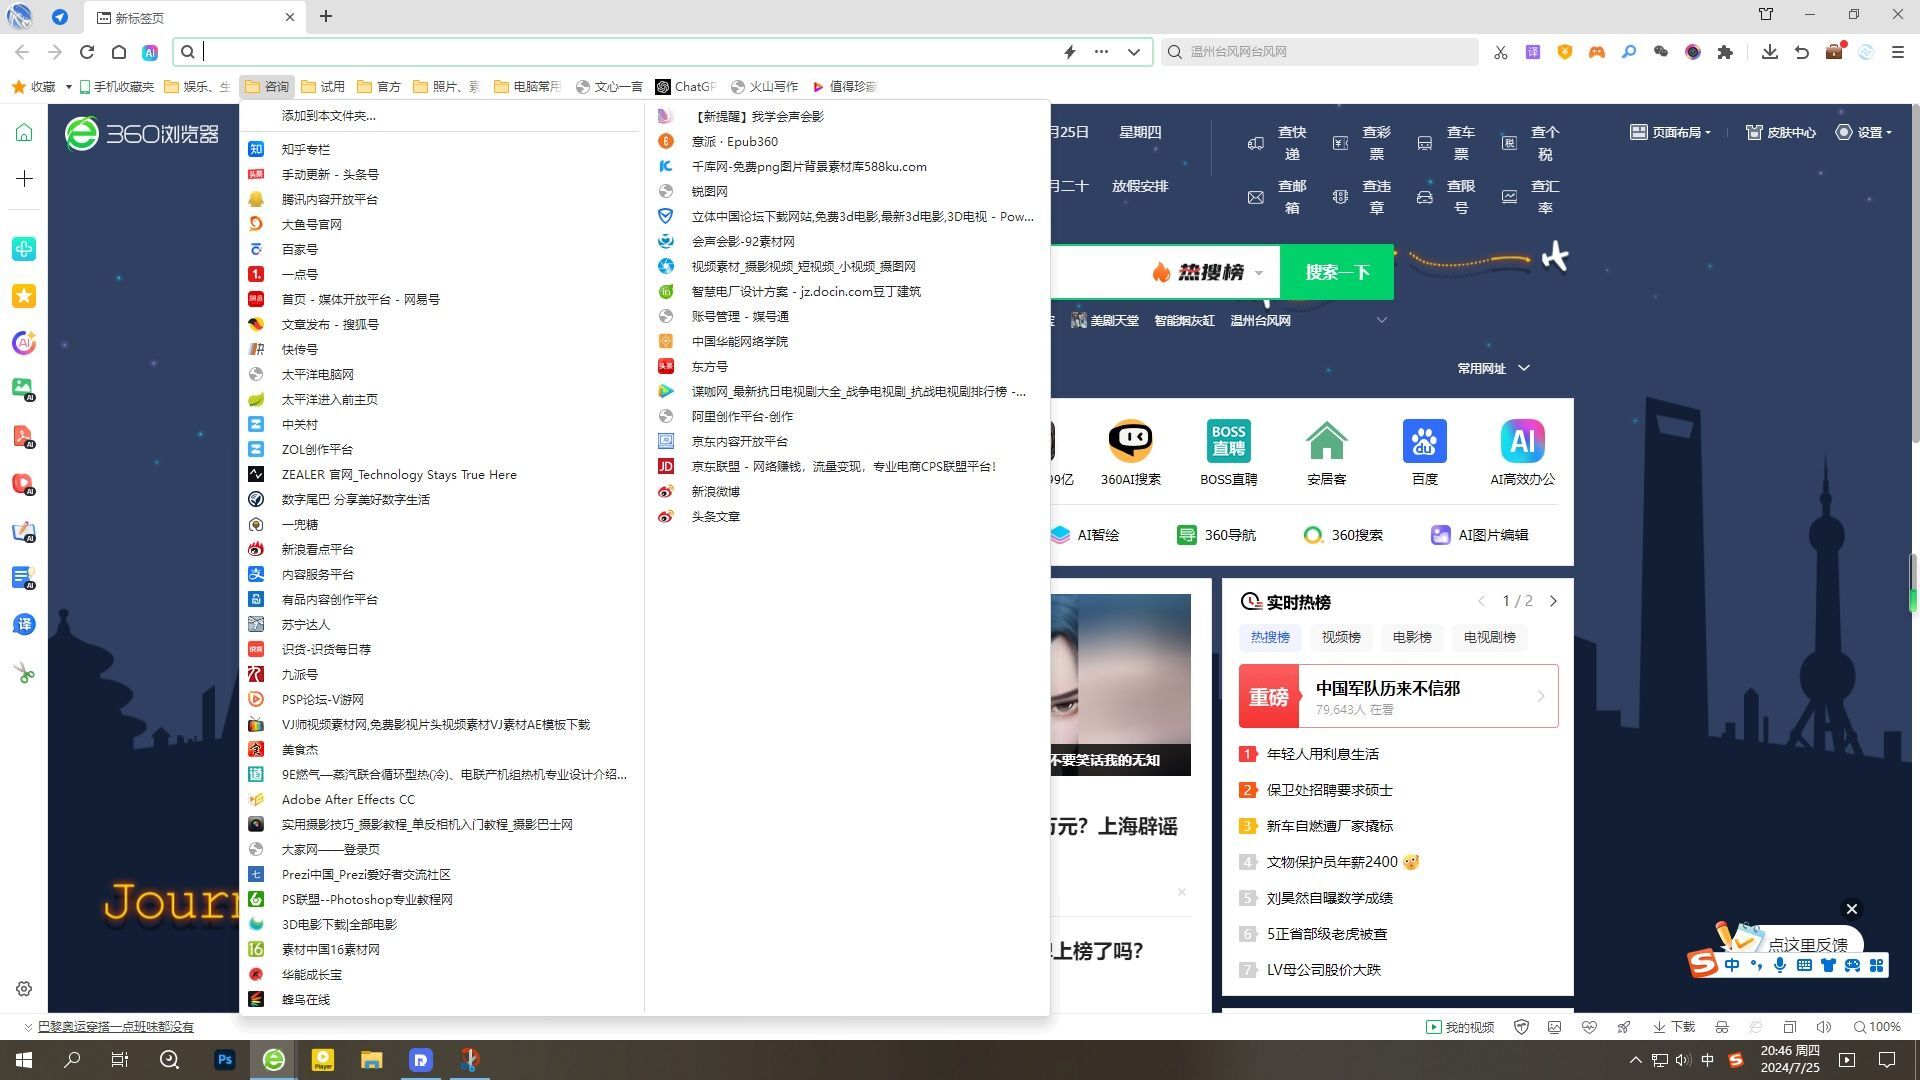Open 360AI搜索 site shortcut
Viewport: 1920px width, 1080px height.
tap(1130, 452)
